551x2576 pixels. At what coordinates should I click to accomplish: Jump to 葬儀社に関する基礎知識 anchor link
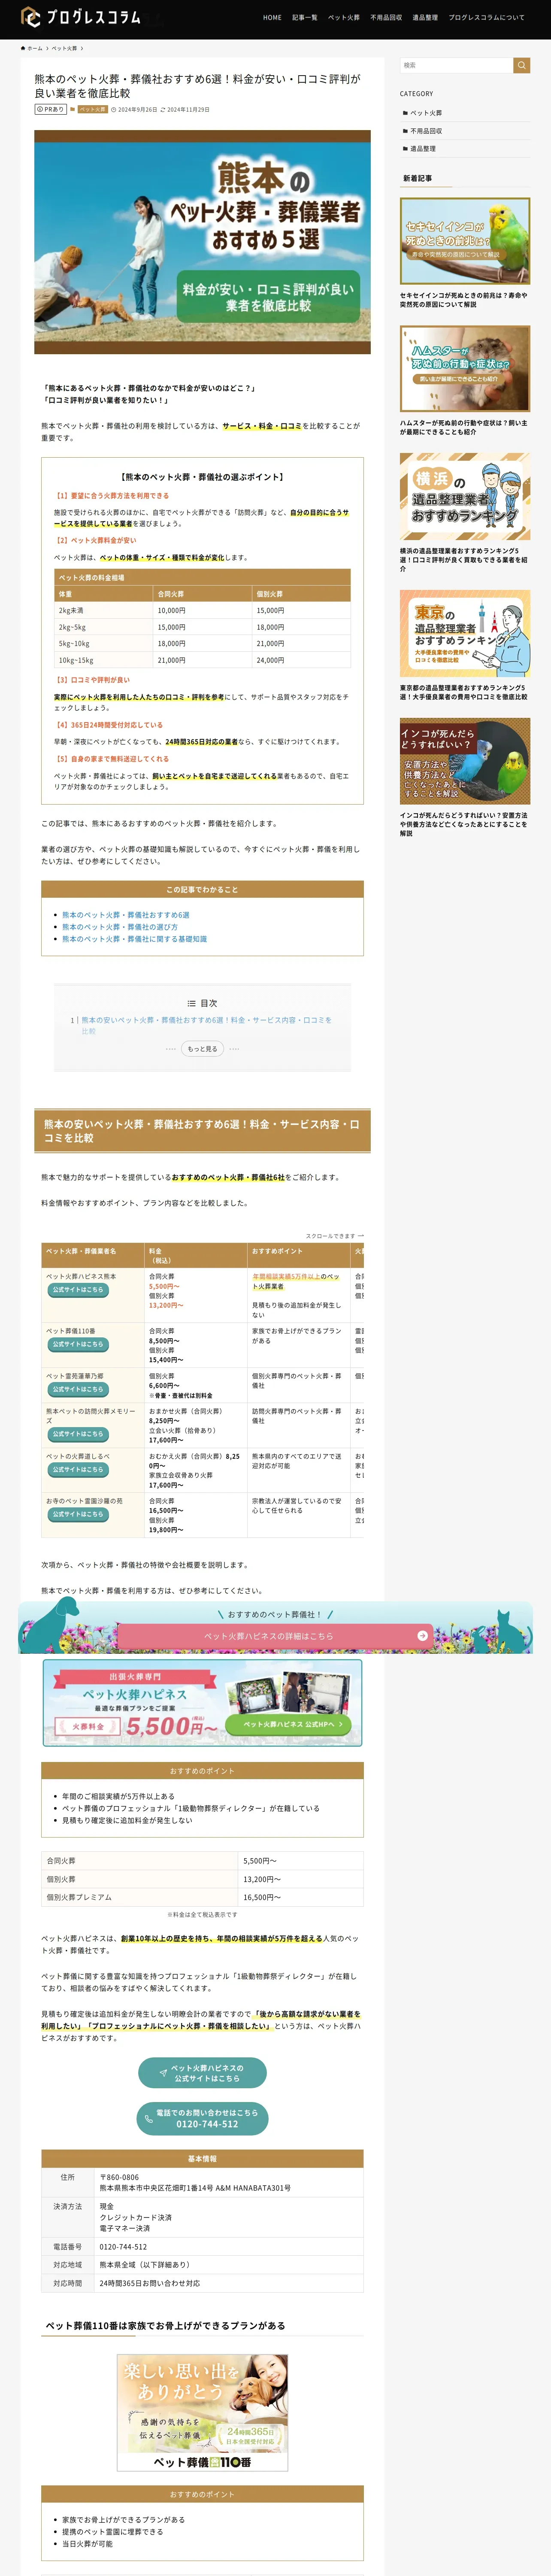click(135, 939)
